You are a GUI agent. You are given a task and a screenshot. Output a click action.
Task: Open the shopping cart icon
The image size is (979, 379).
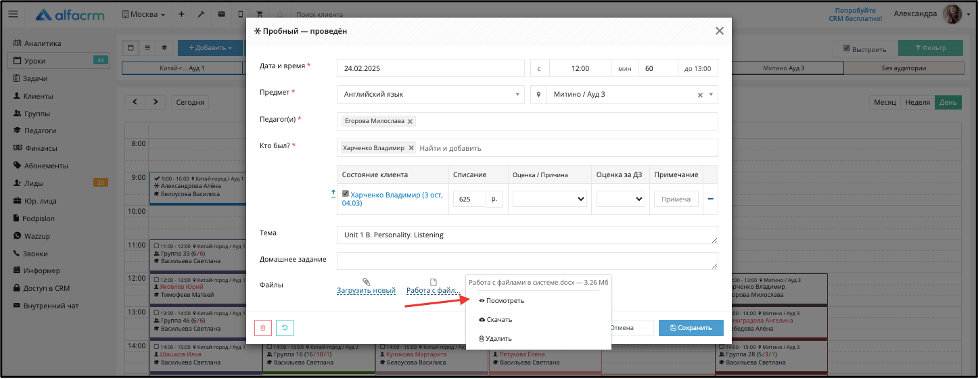point(260,14)
